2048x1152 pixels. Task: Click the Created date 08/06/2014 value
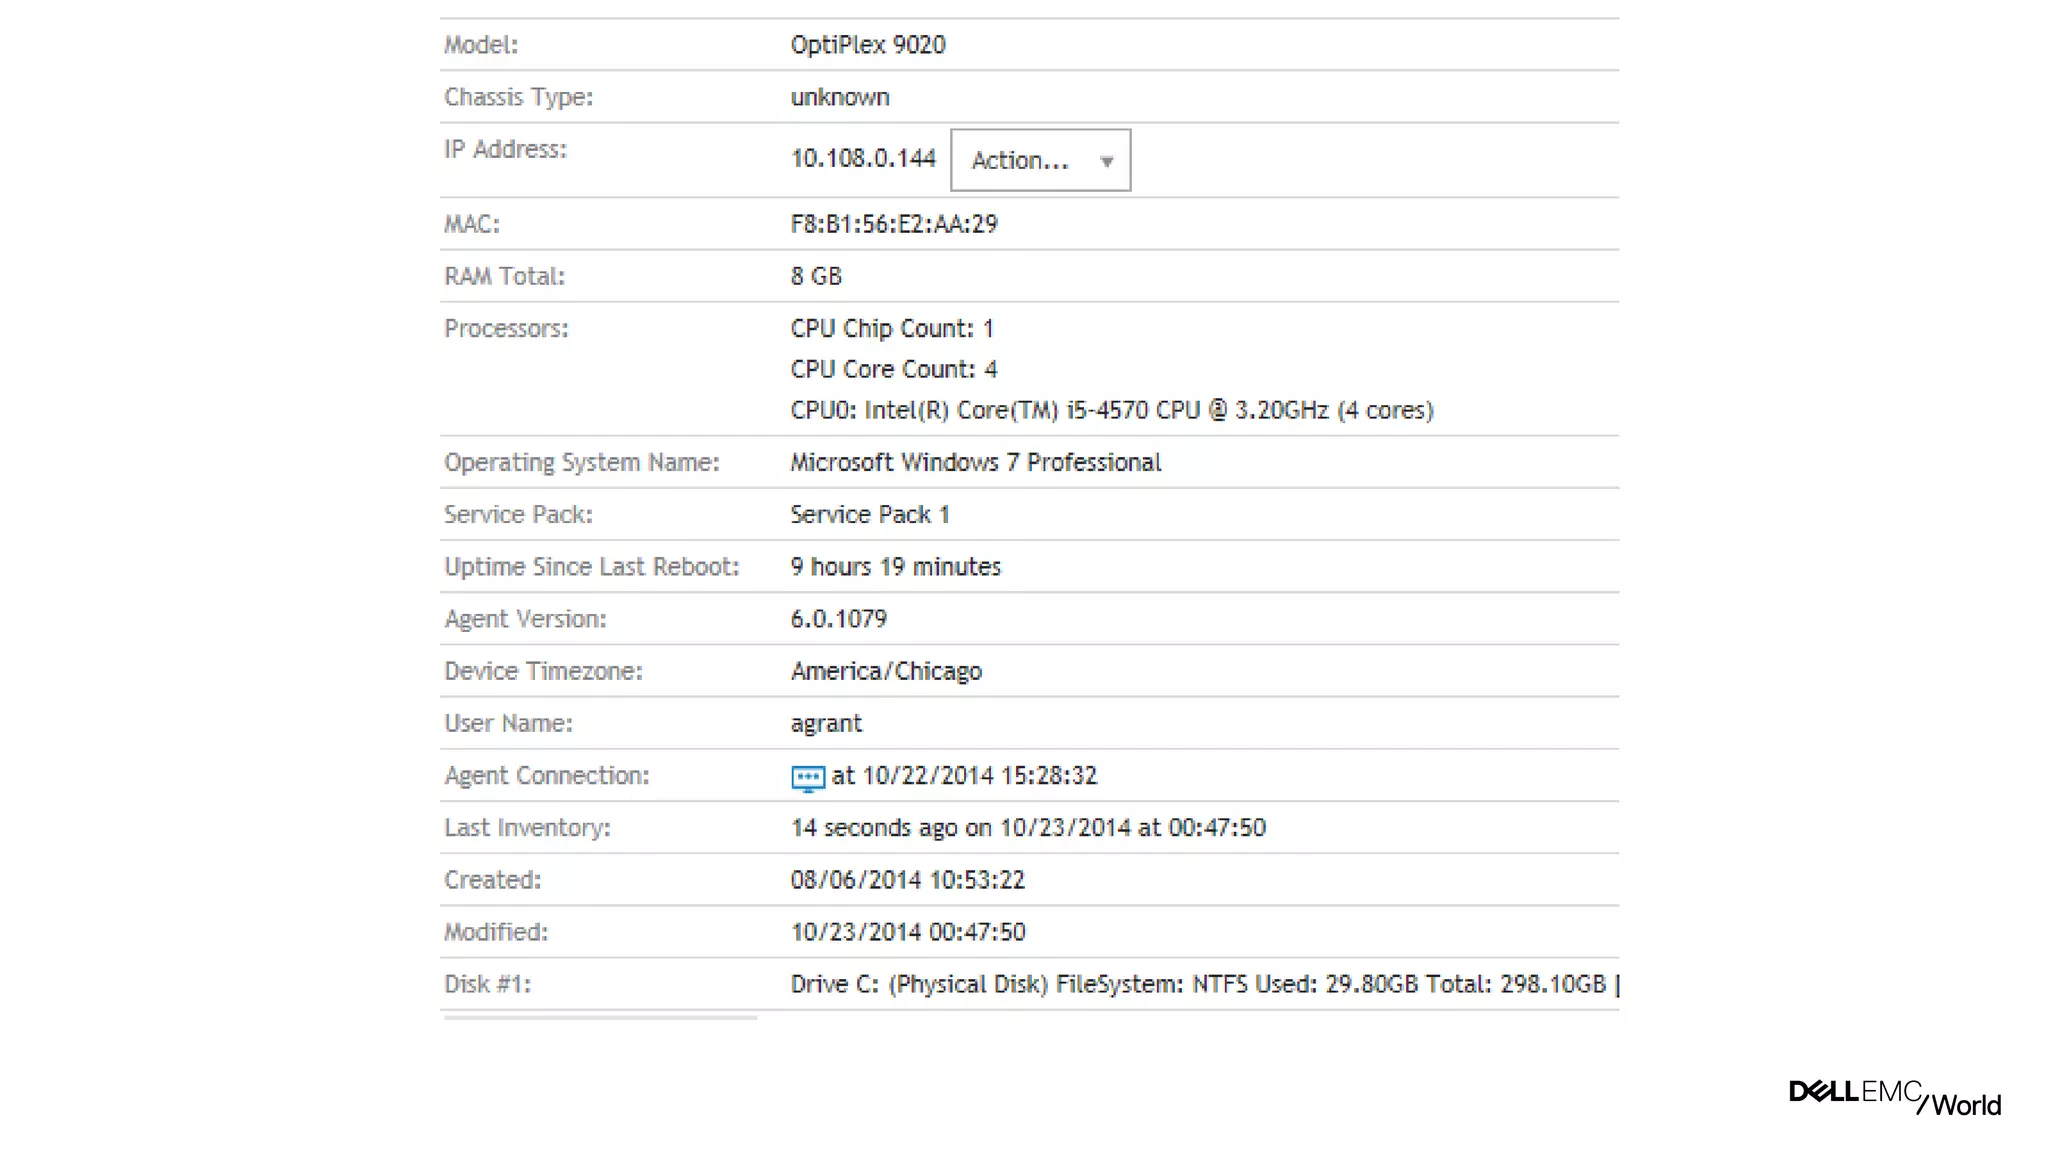(x=907, y=880)
